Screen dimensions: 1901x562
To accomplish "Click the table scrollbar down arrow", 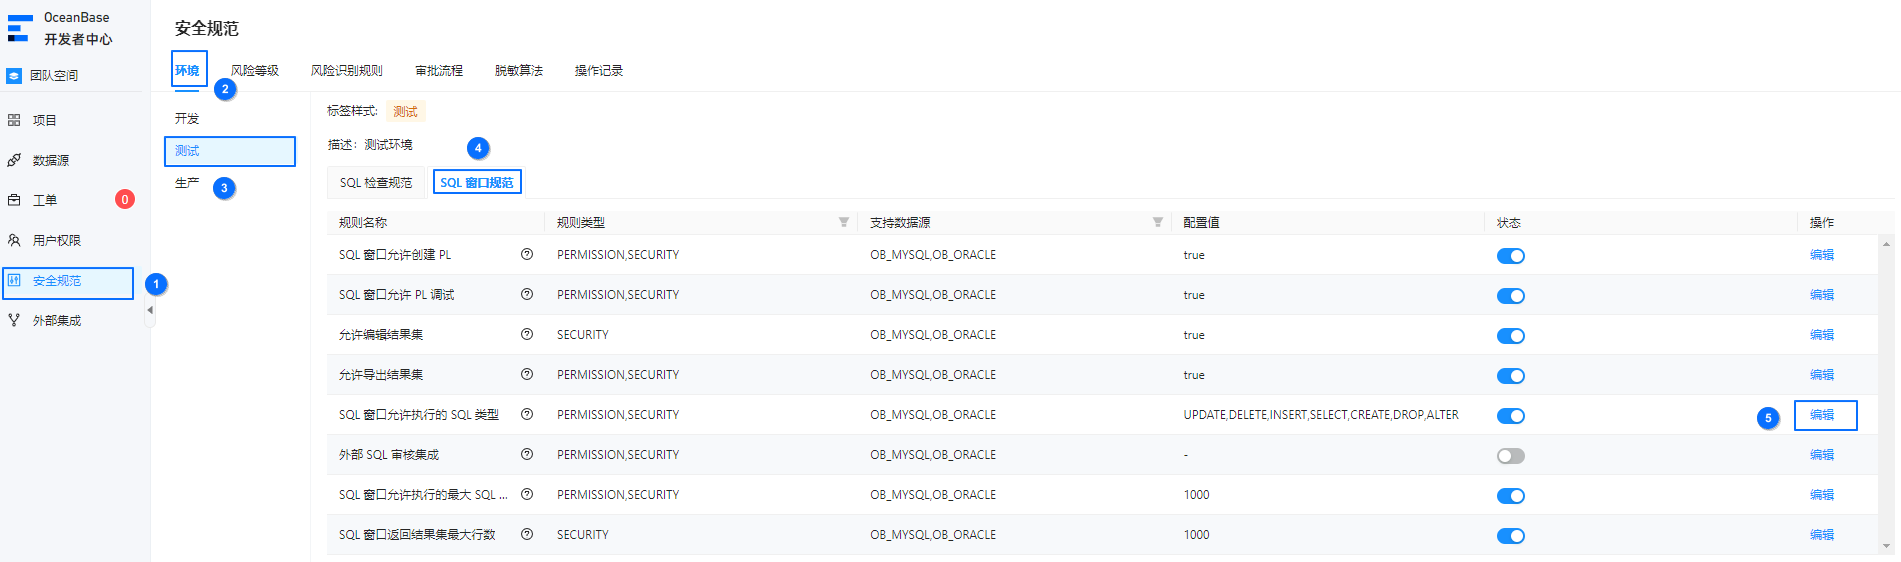I will [1887, 546].
